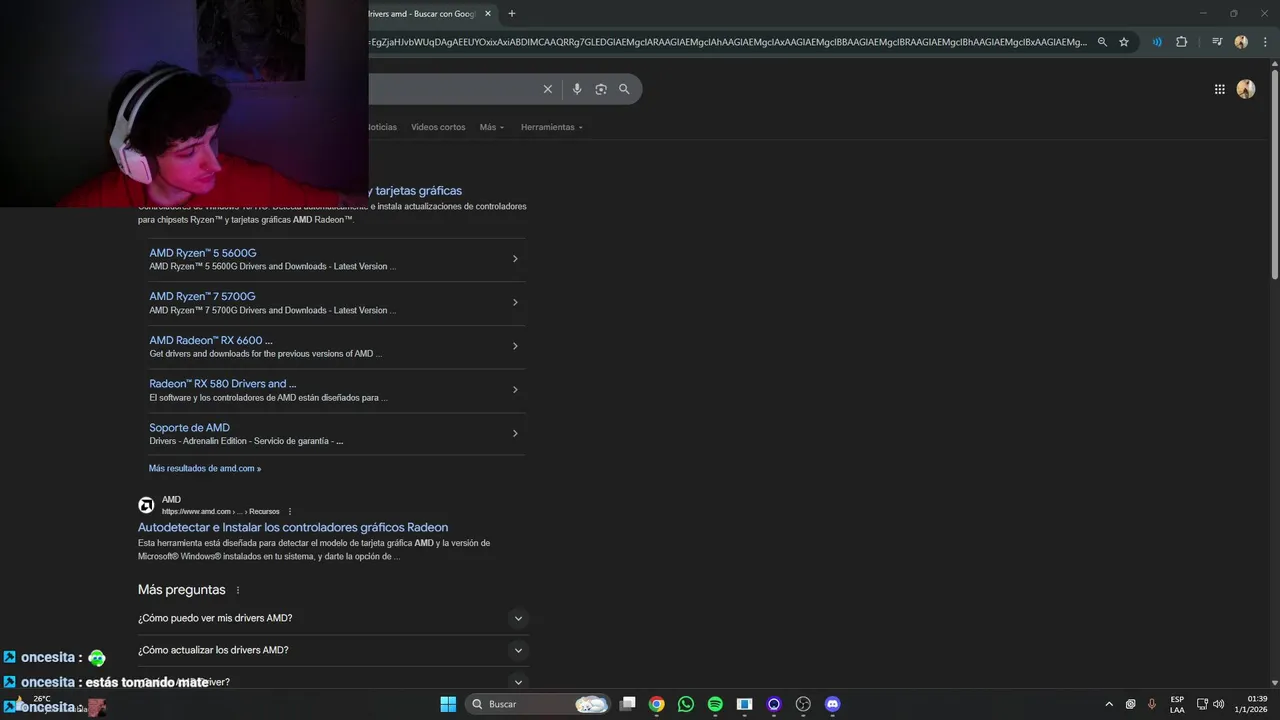
Task: Open WhatsApp from taskbar
Action: (x=685, y=704)
